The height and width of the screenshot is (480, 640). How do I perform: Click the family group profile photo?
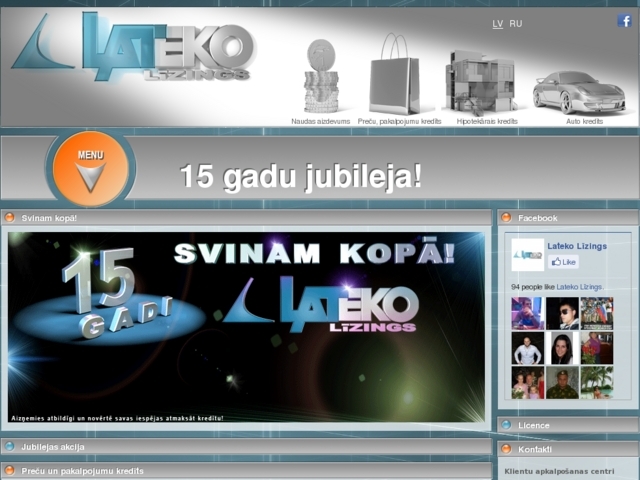[x=528, y=382]
